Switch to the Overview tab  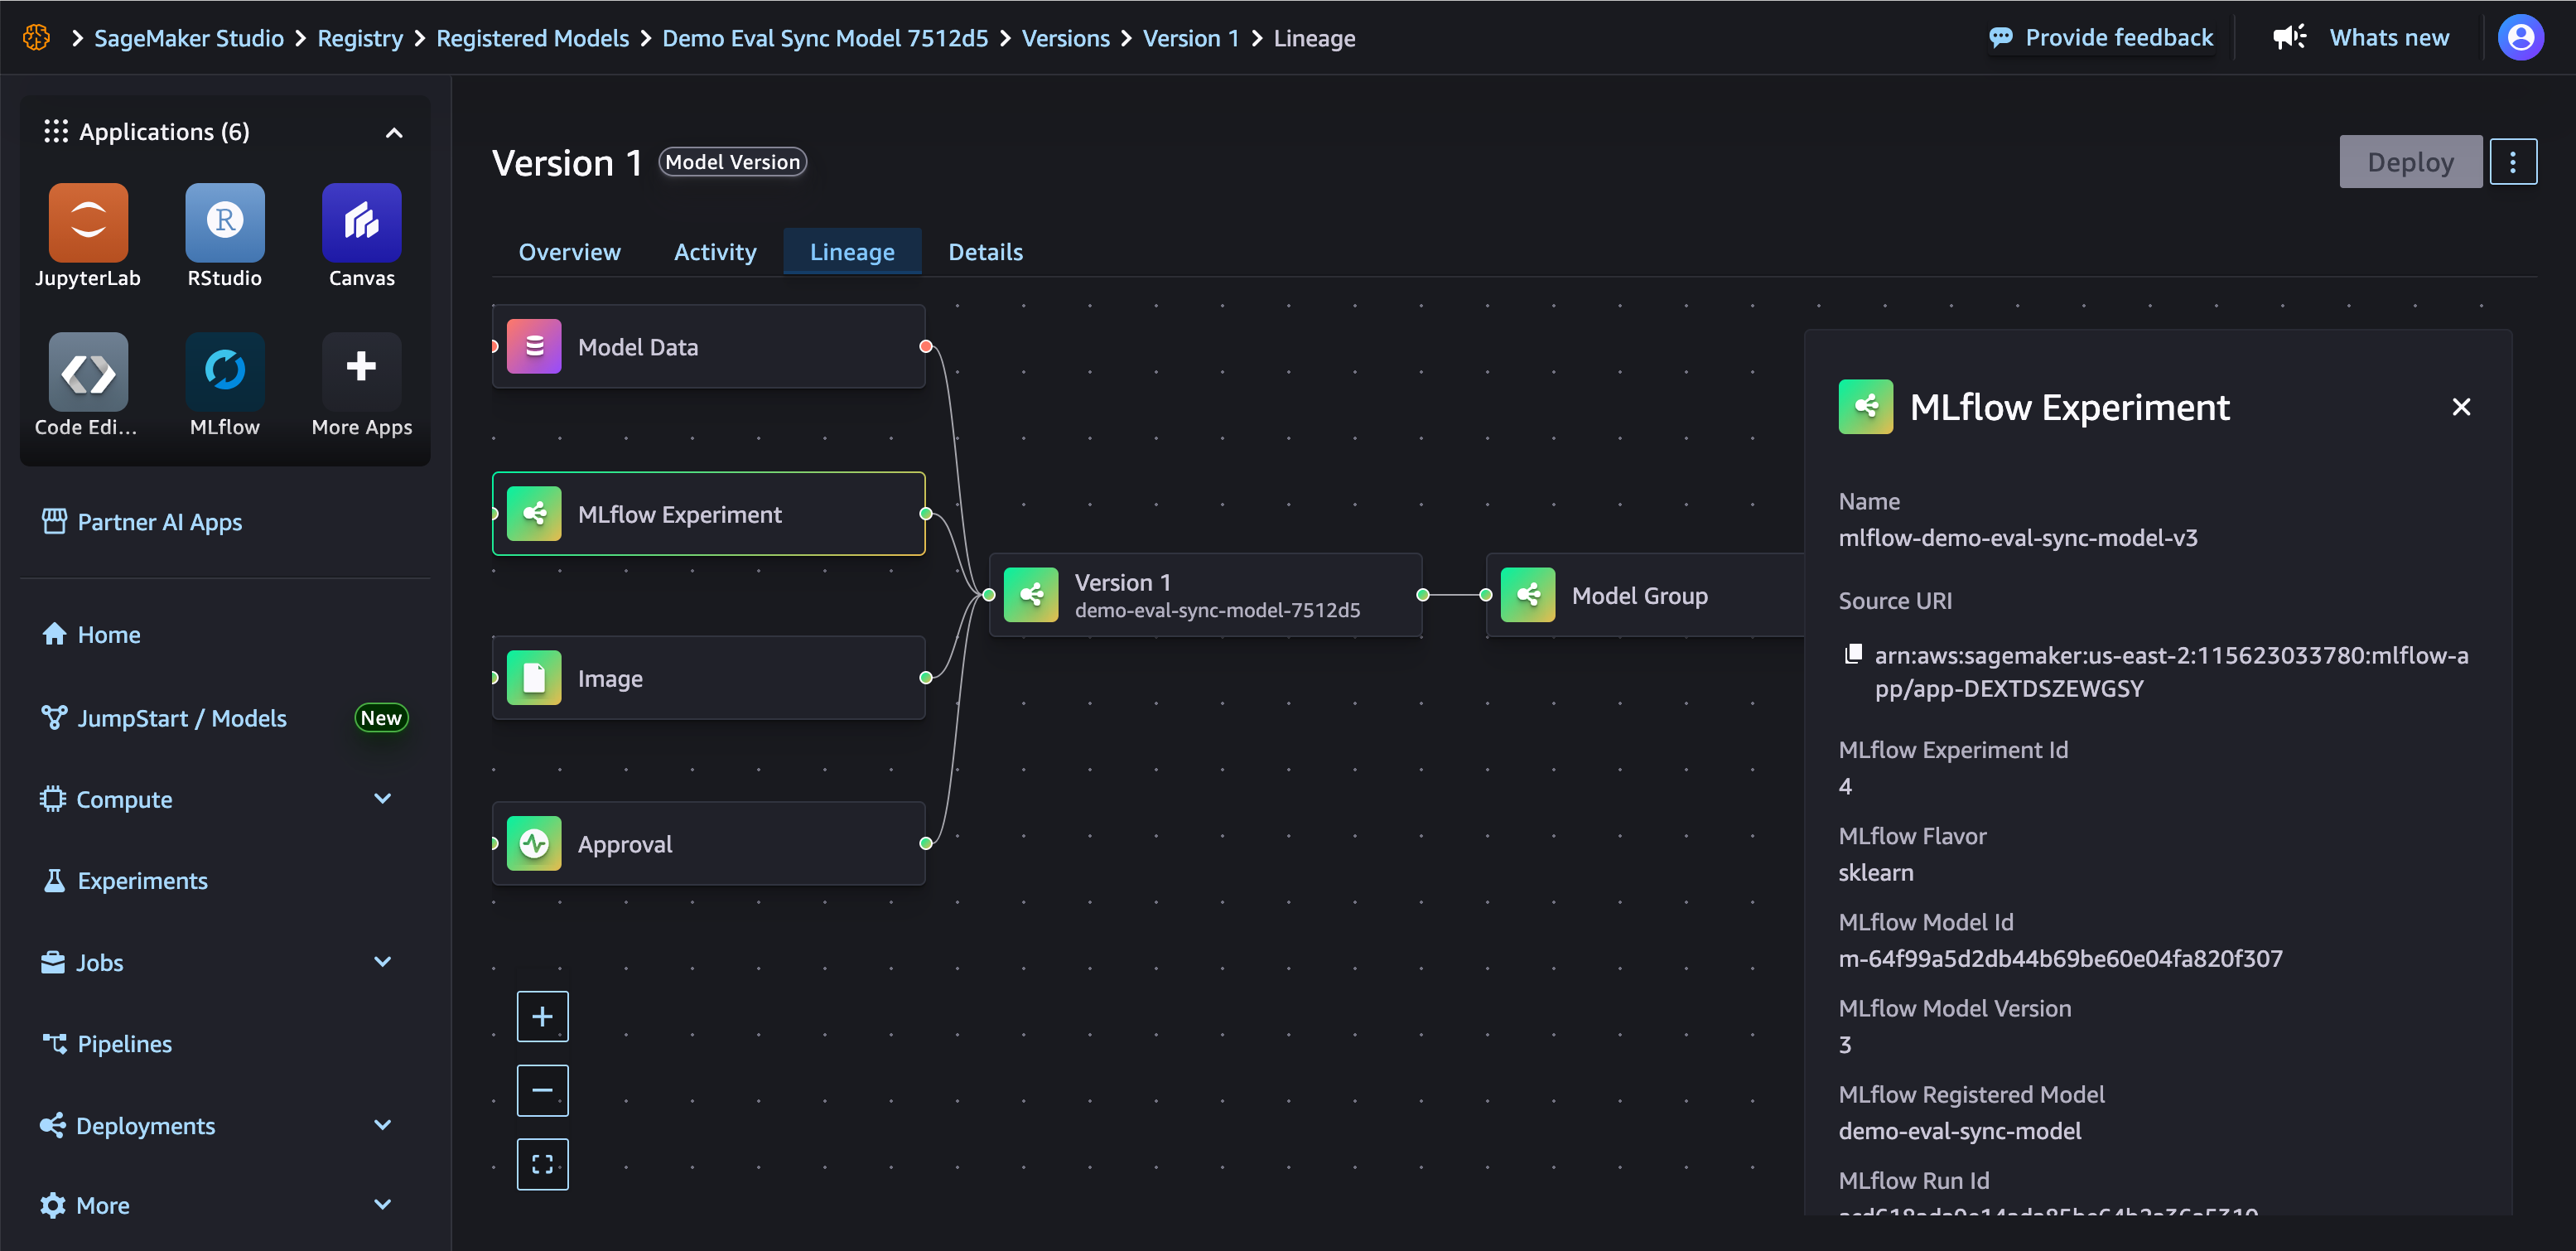pos(569,252)
